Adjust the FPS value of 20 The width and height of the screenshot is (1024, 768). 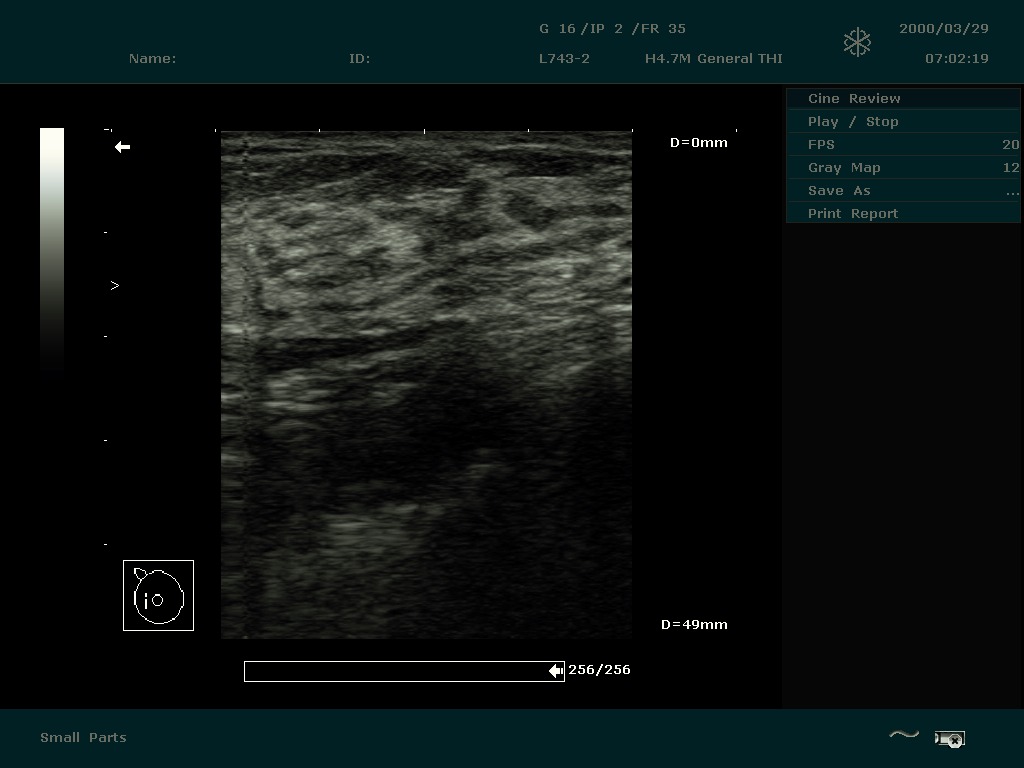click(x=1010, y=145)
